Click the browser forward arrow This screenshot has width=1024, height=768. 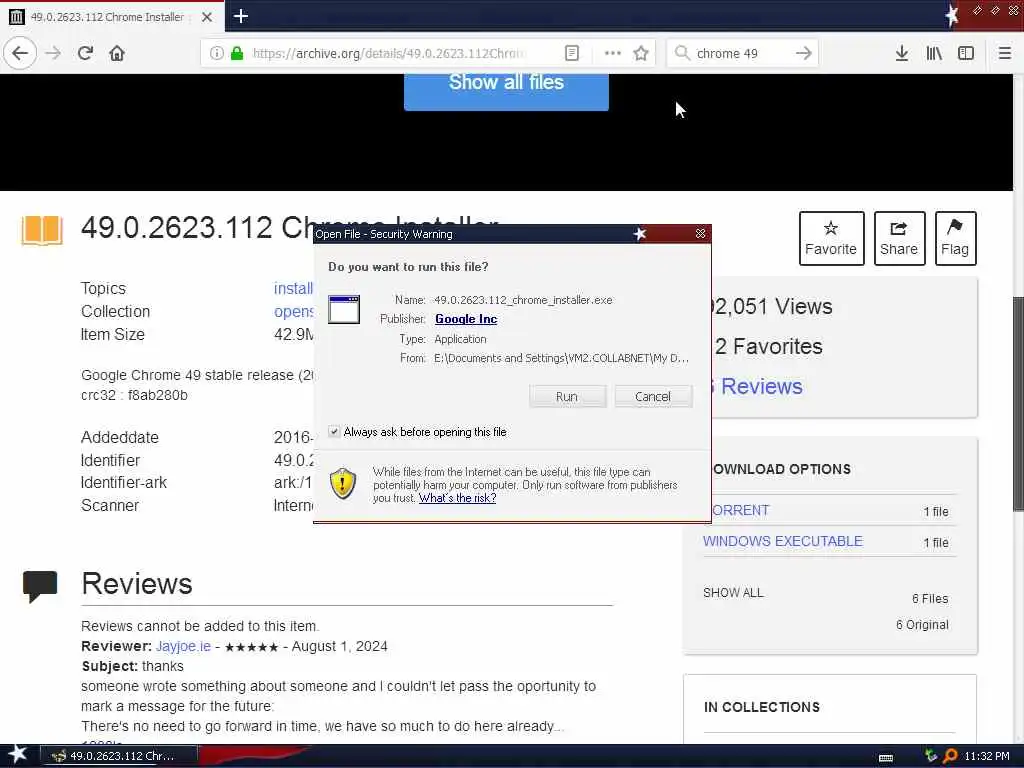(54, 53)
